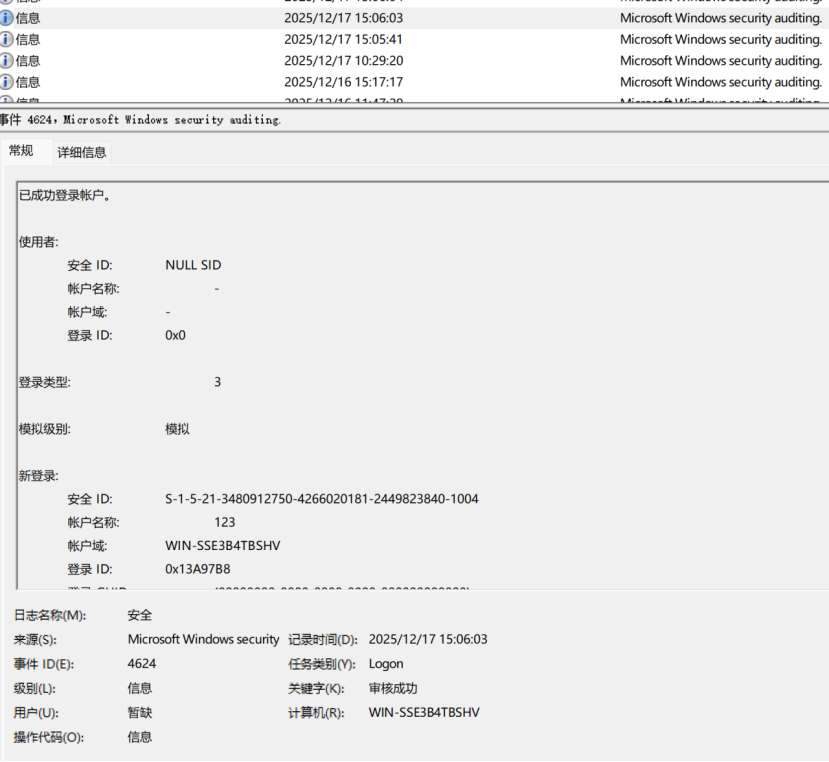Click the NULL SID value under 使用者
Screen dimensions: 829x762
[193, 265]
